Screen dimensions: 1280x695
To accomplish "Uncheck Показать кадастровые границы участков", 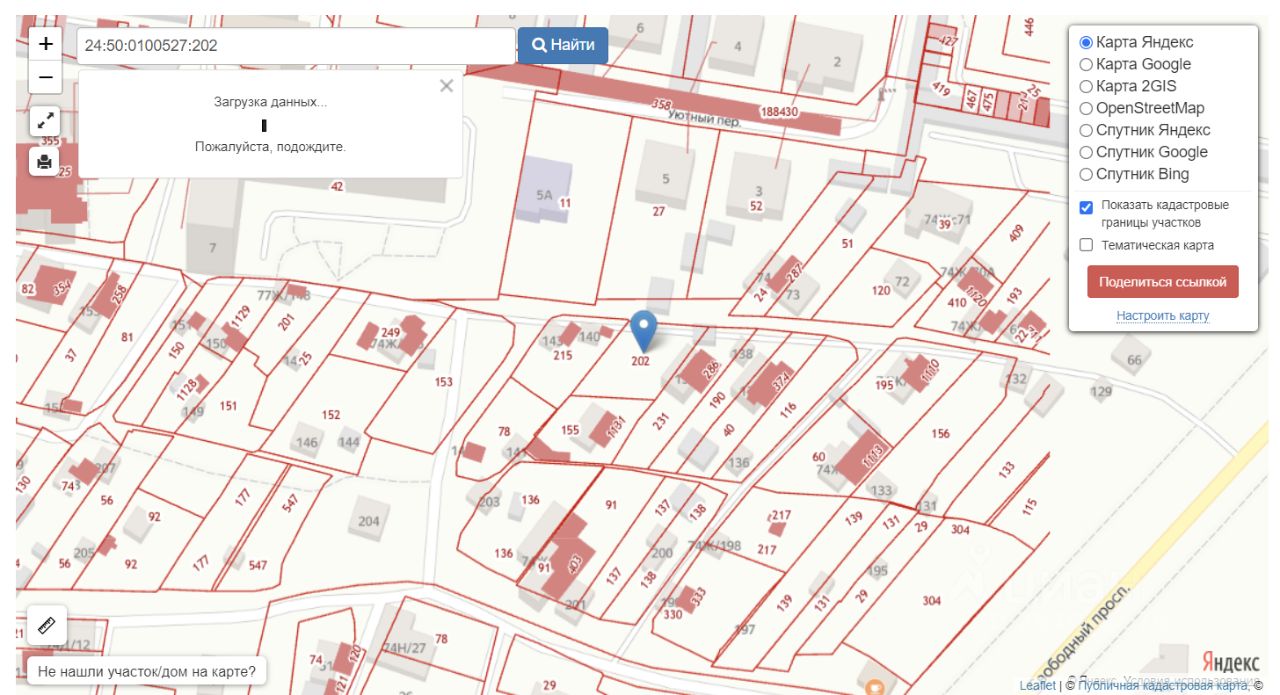I will point(1086,207).
